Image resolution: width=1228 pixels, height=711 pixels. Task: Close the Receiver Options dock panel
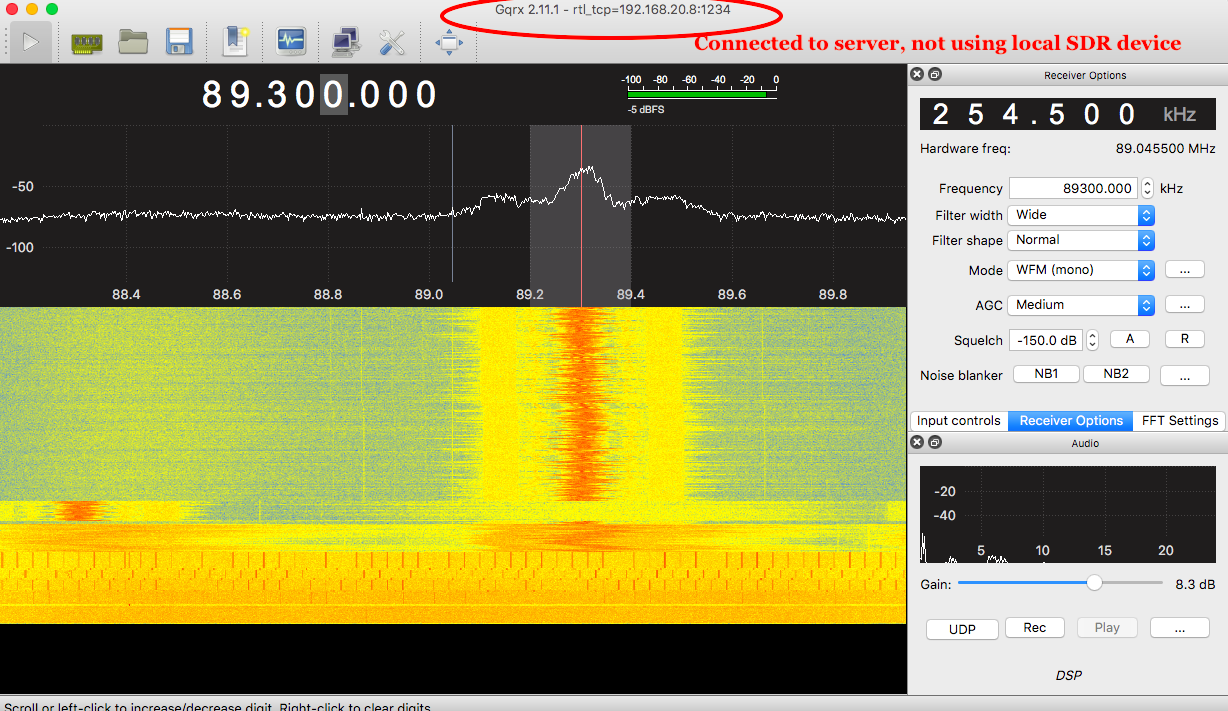[x=917, y=75]
